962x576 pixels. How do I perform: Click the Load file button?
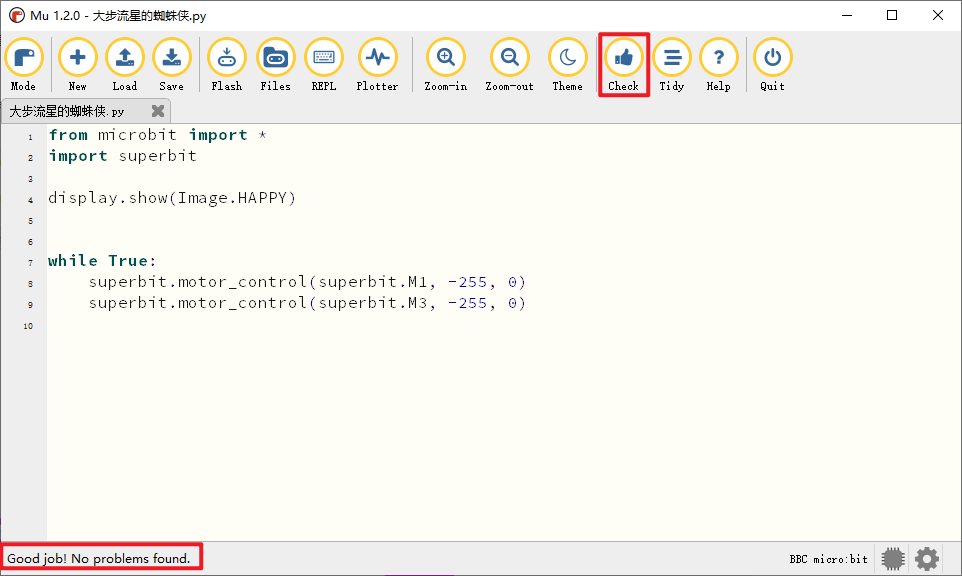point(125,65)
